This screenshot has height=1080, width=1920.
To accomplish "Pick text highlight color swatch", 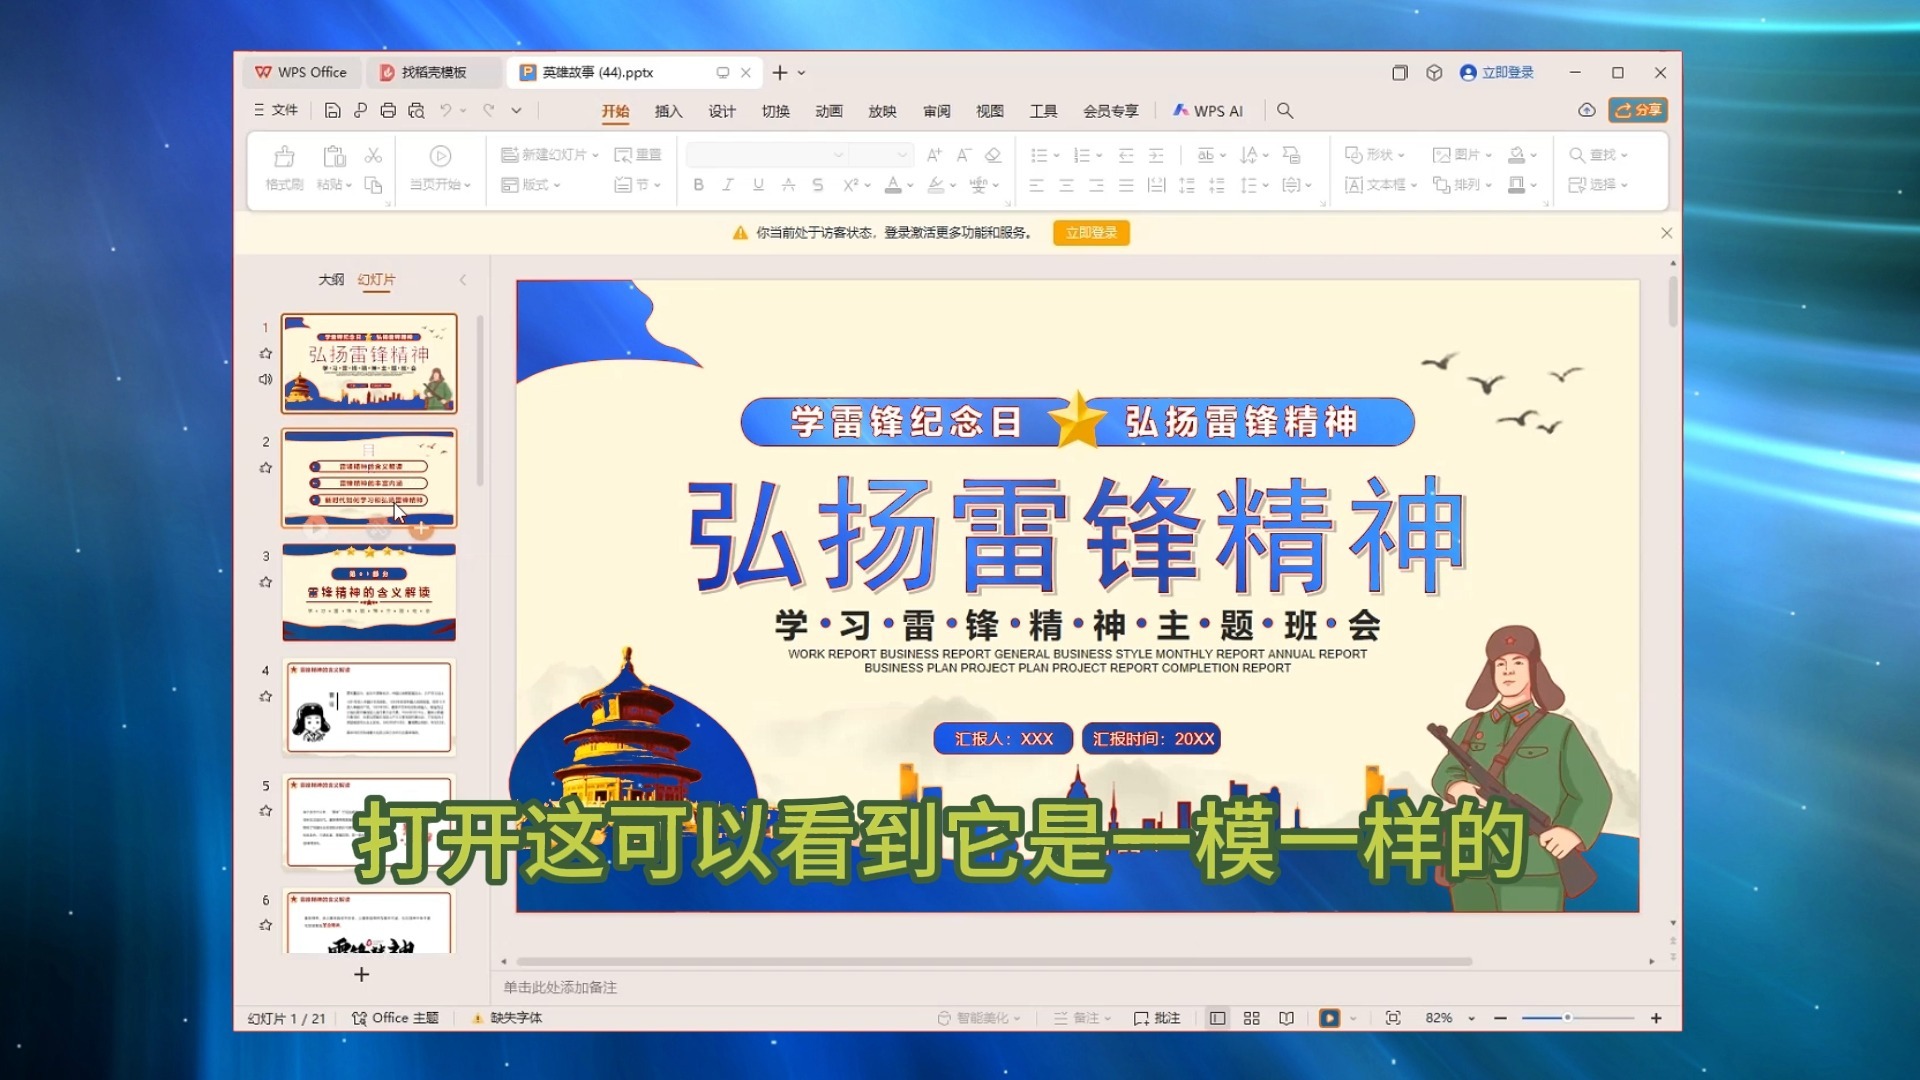I will [x=935, y=185].
